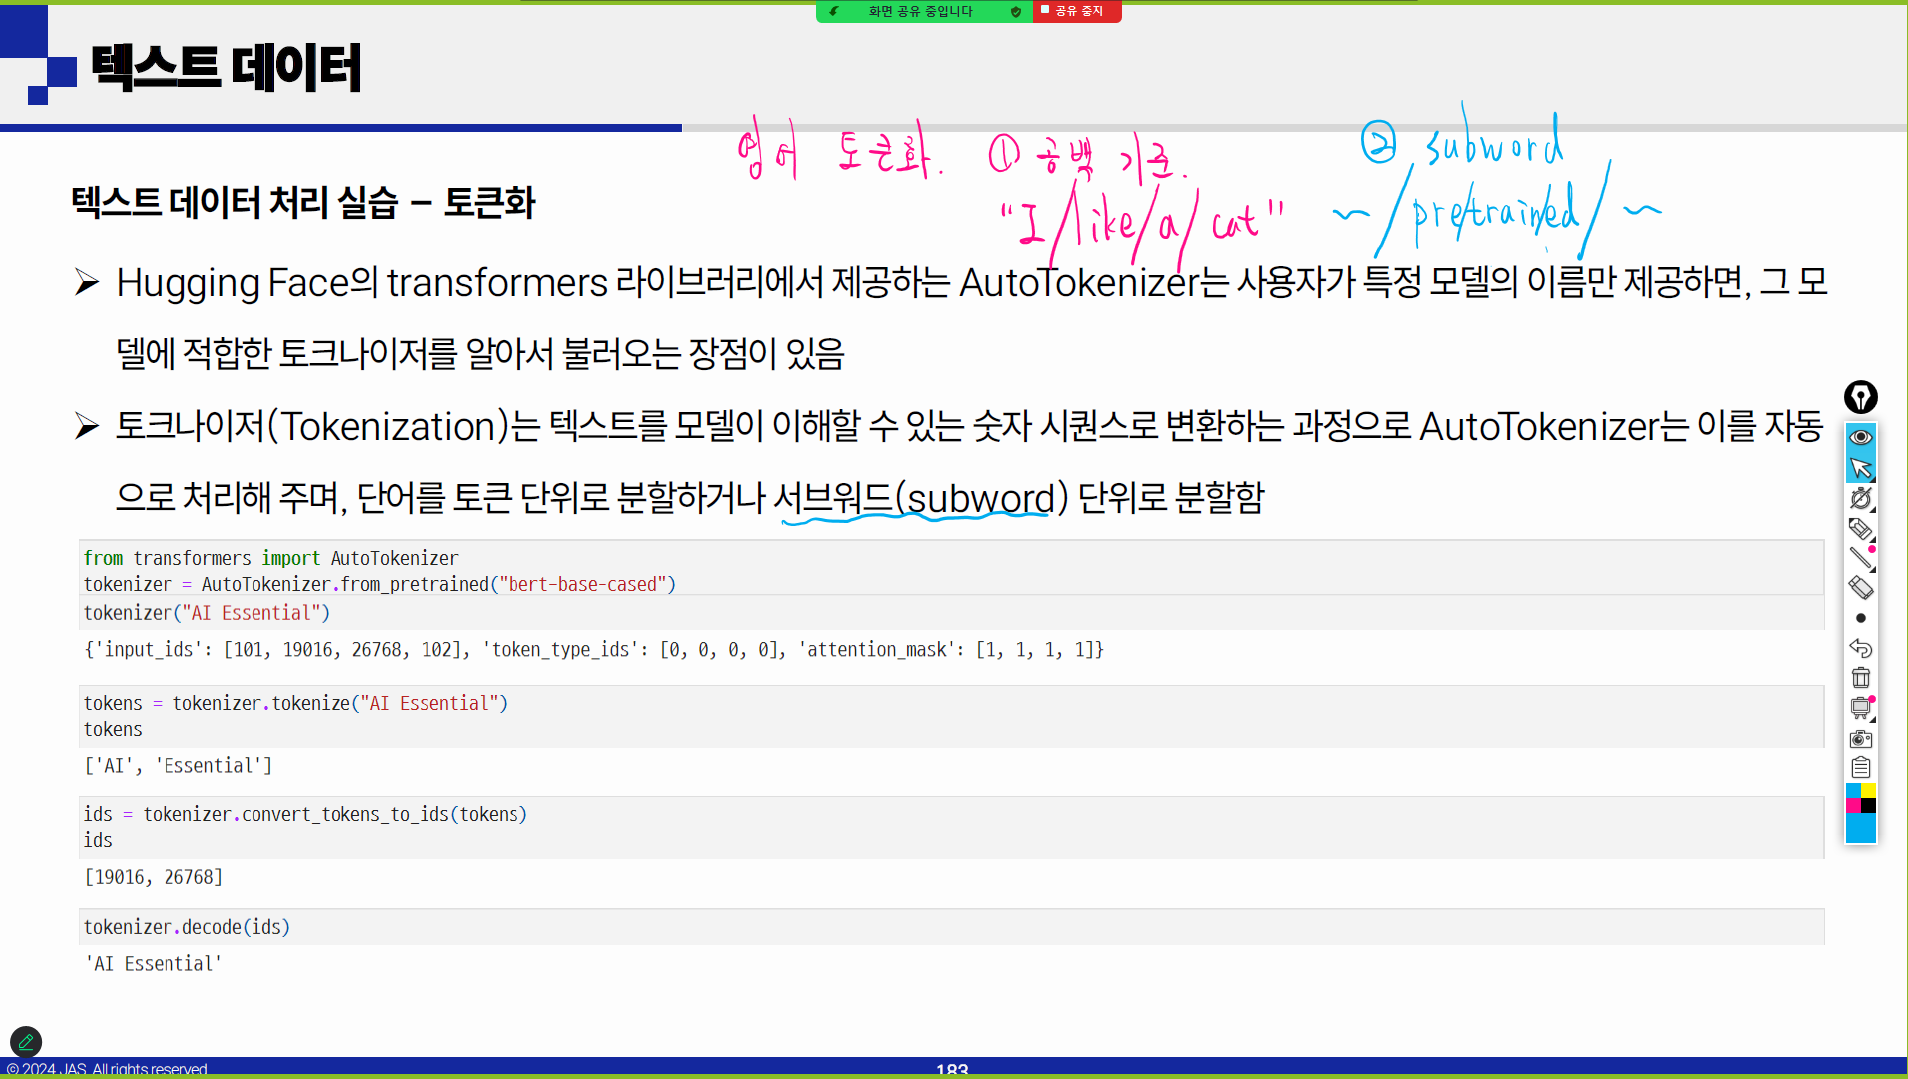The height and width of the screenshot is (1079, 1908).
Task: Choose the line drawing tool
Action: (x=1860, y=558)
